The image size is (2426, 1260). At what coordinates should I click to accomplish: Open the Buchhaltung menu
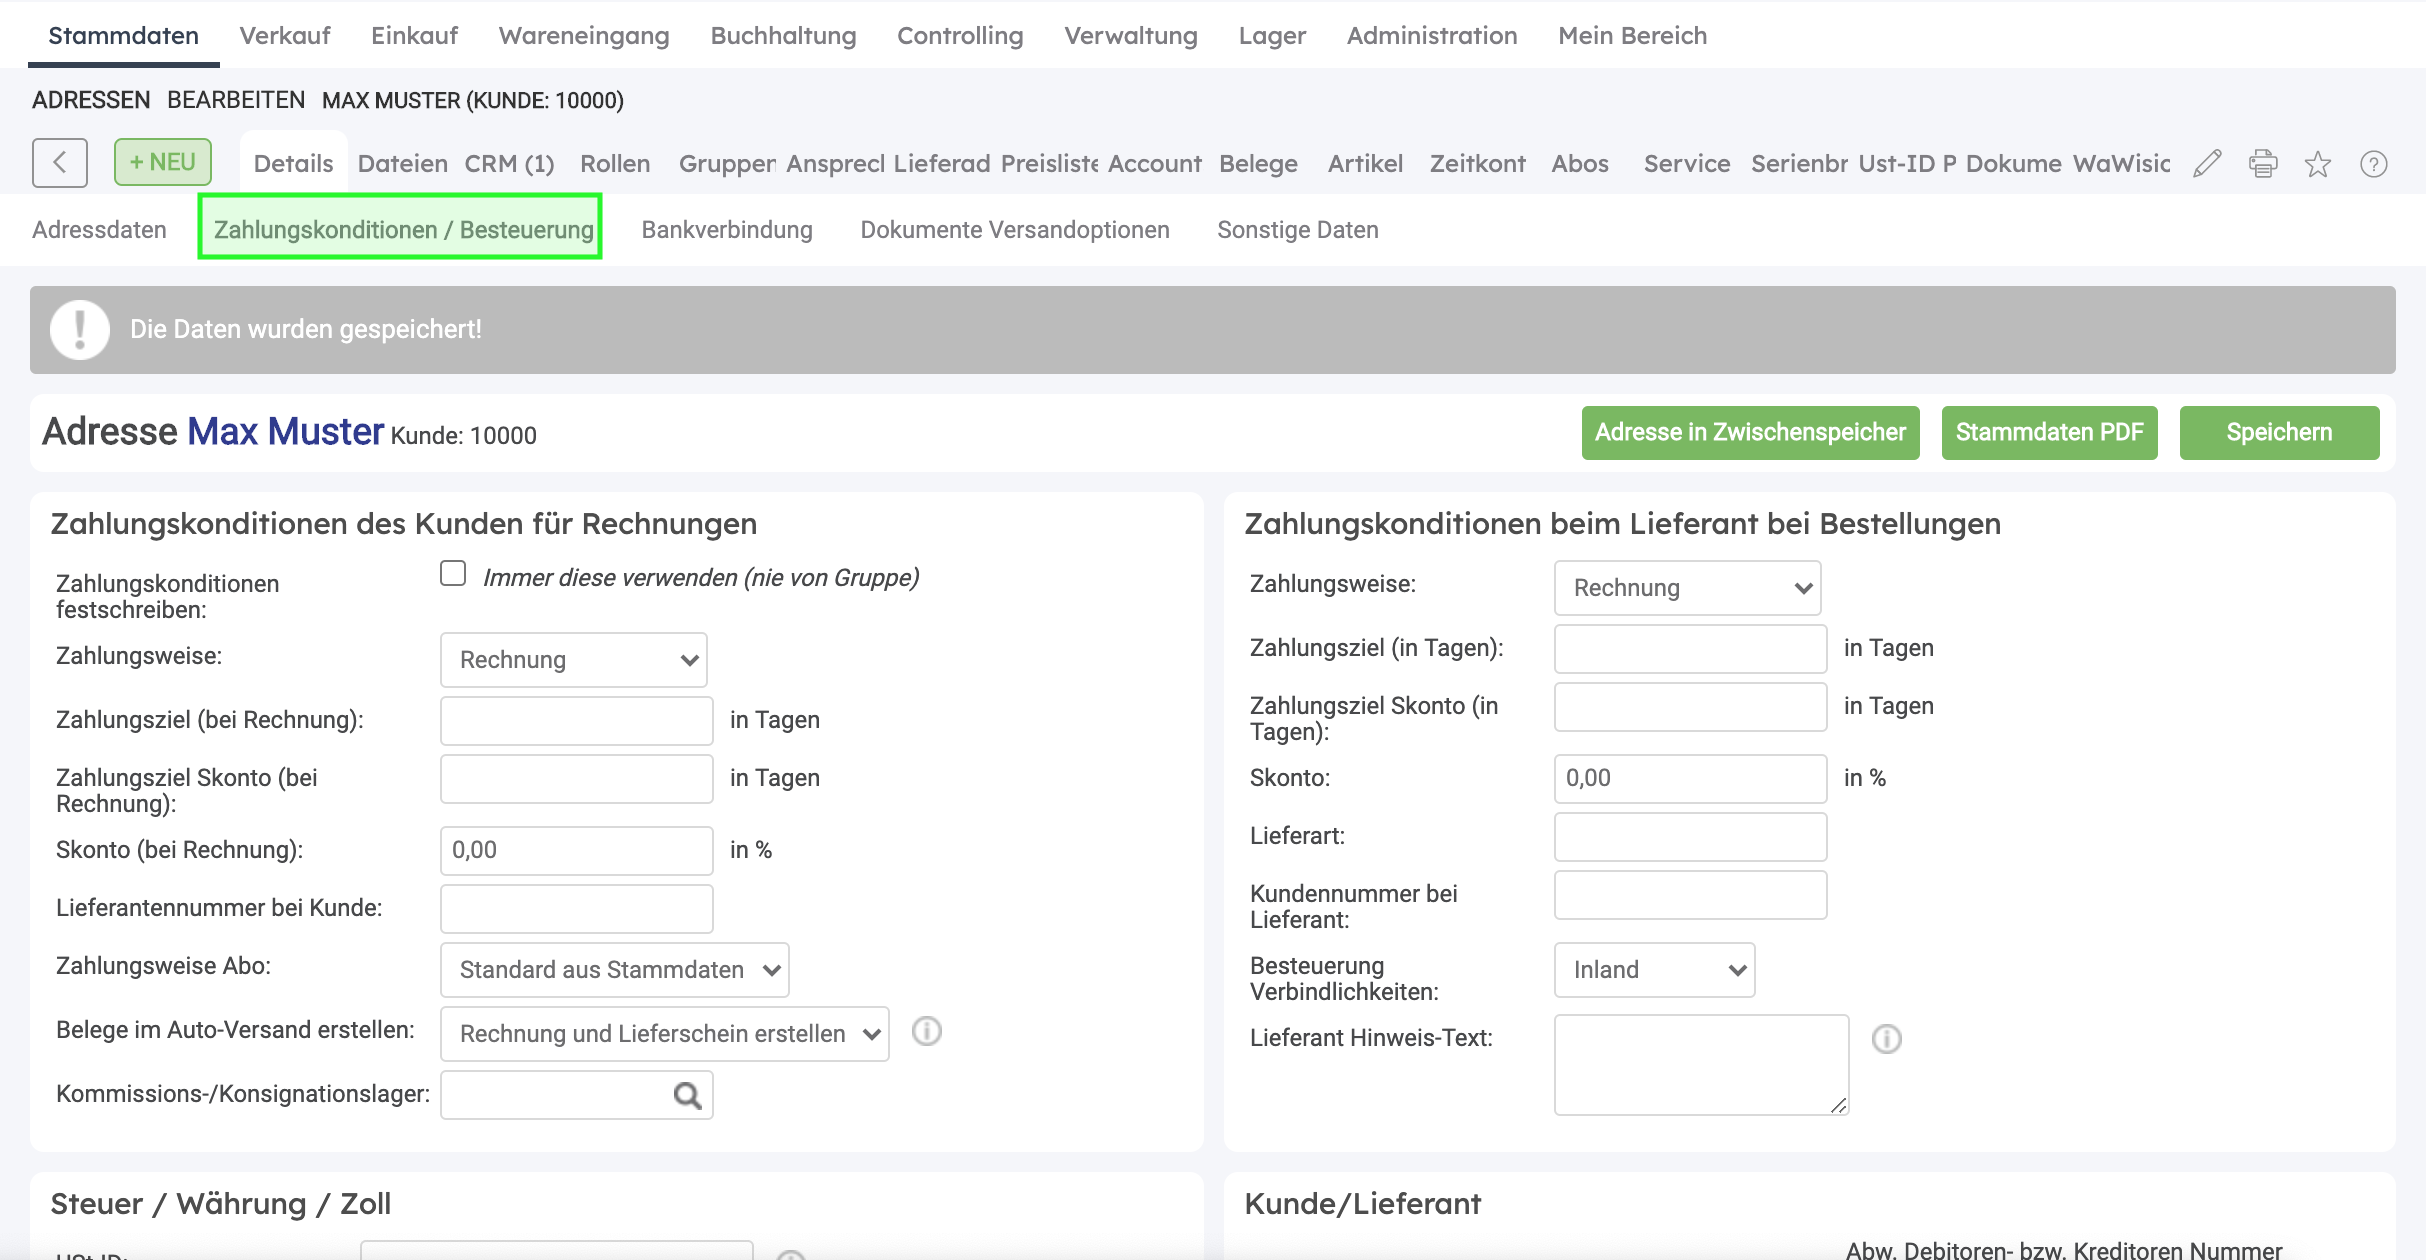pyautogui.click(x=783, y=36)
